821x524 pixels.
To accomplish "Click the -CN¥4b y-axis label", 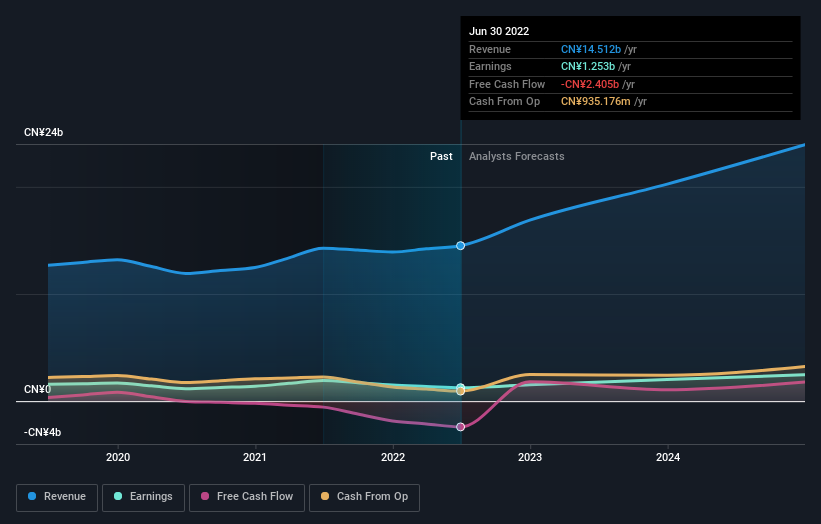I will (x=42, y=432).
